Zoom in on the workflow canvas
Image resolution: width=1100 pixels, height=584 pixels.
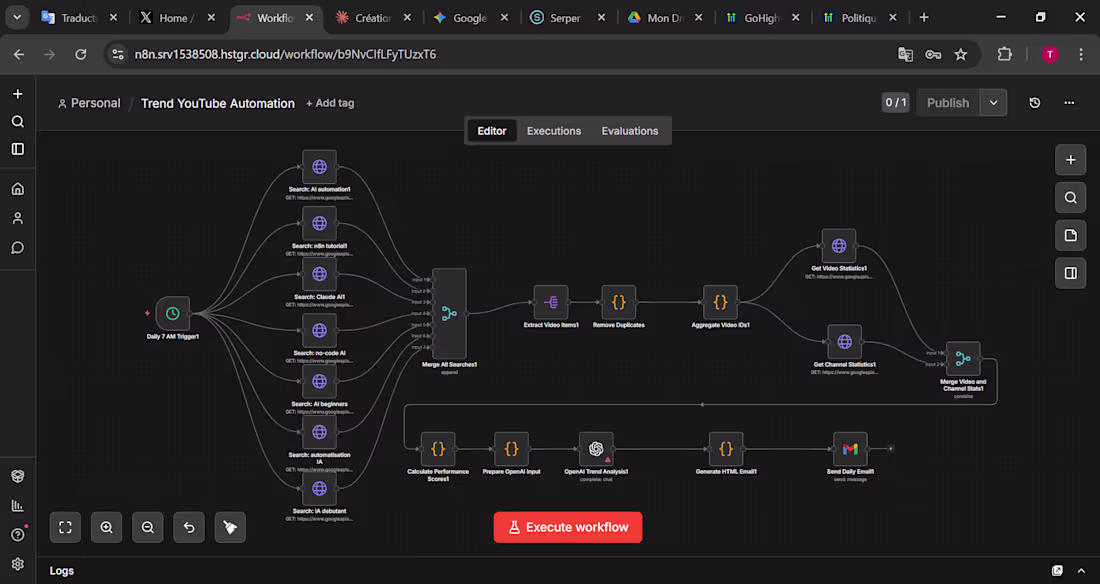[x=107, y=527]
